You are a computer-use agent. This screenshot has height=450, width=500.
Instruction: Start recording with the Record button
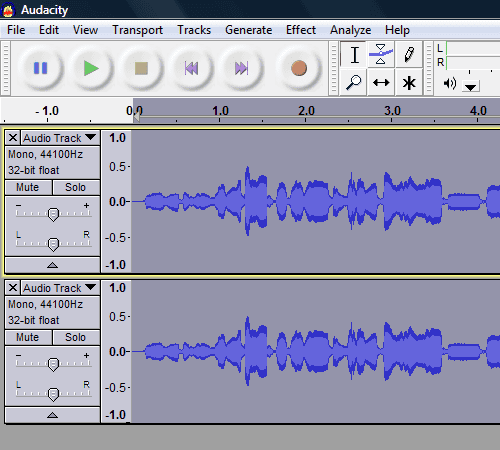(299, 68)
